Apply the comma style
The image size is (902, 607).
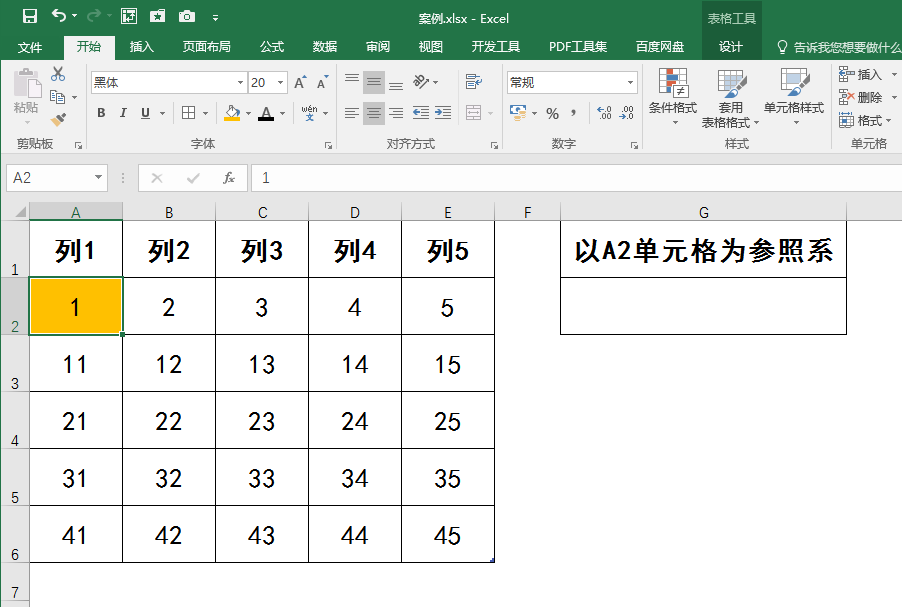pos(574,113)
